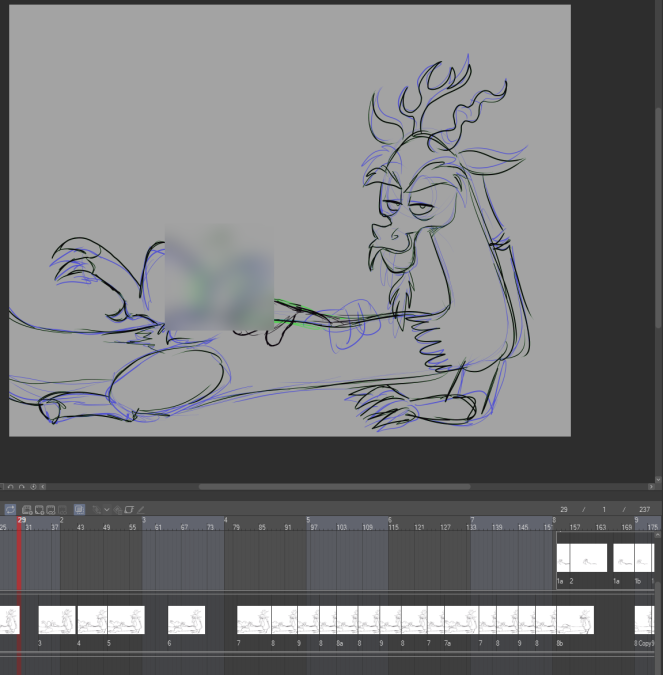Click frame 145 on the timeline ruler

click(523, 527)
